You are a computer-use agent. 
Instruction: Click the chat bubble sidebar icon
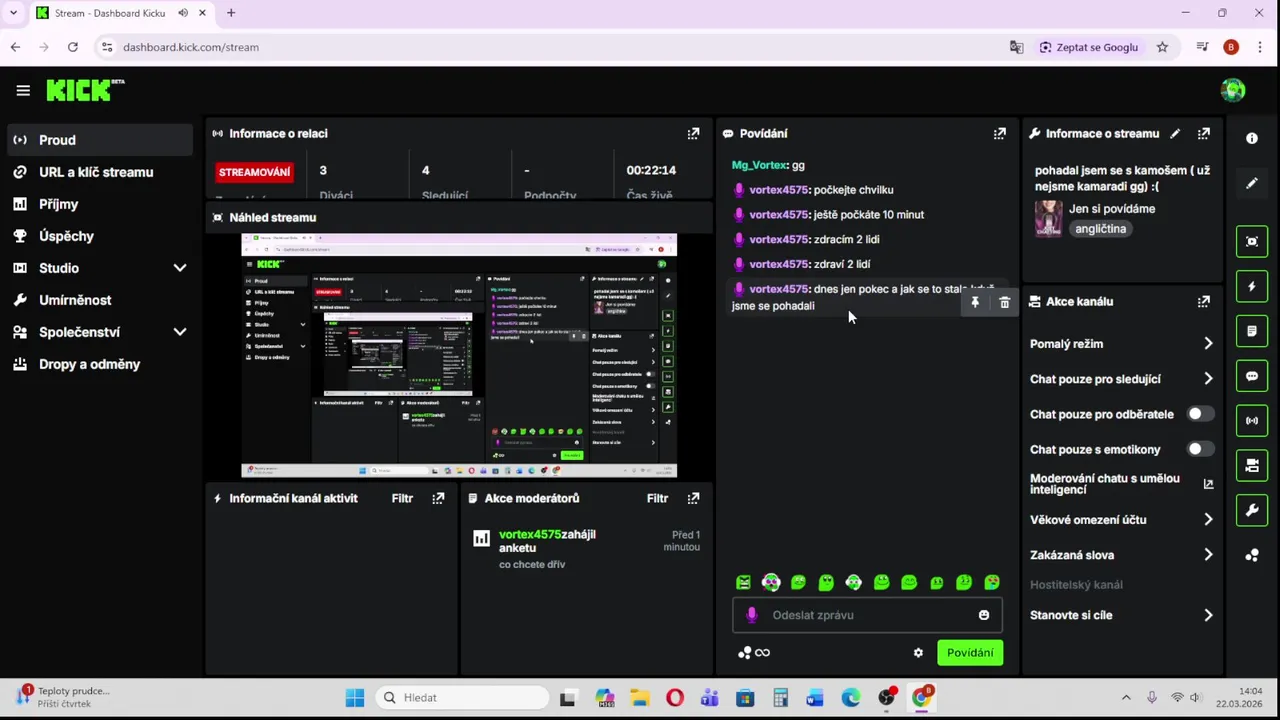1252,376
